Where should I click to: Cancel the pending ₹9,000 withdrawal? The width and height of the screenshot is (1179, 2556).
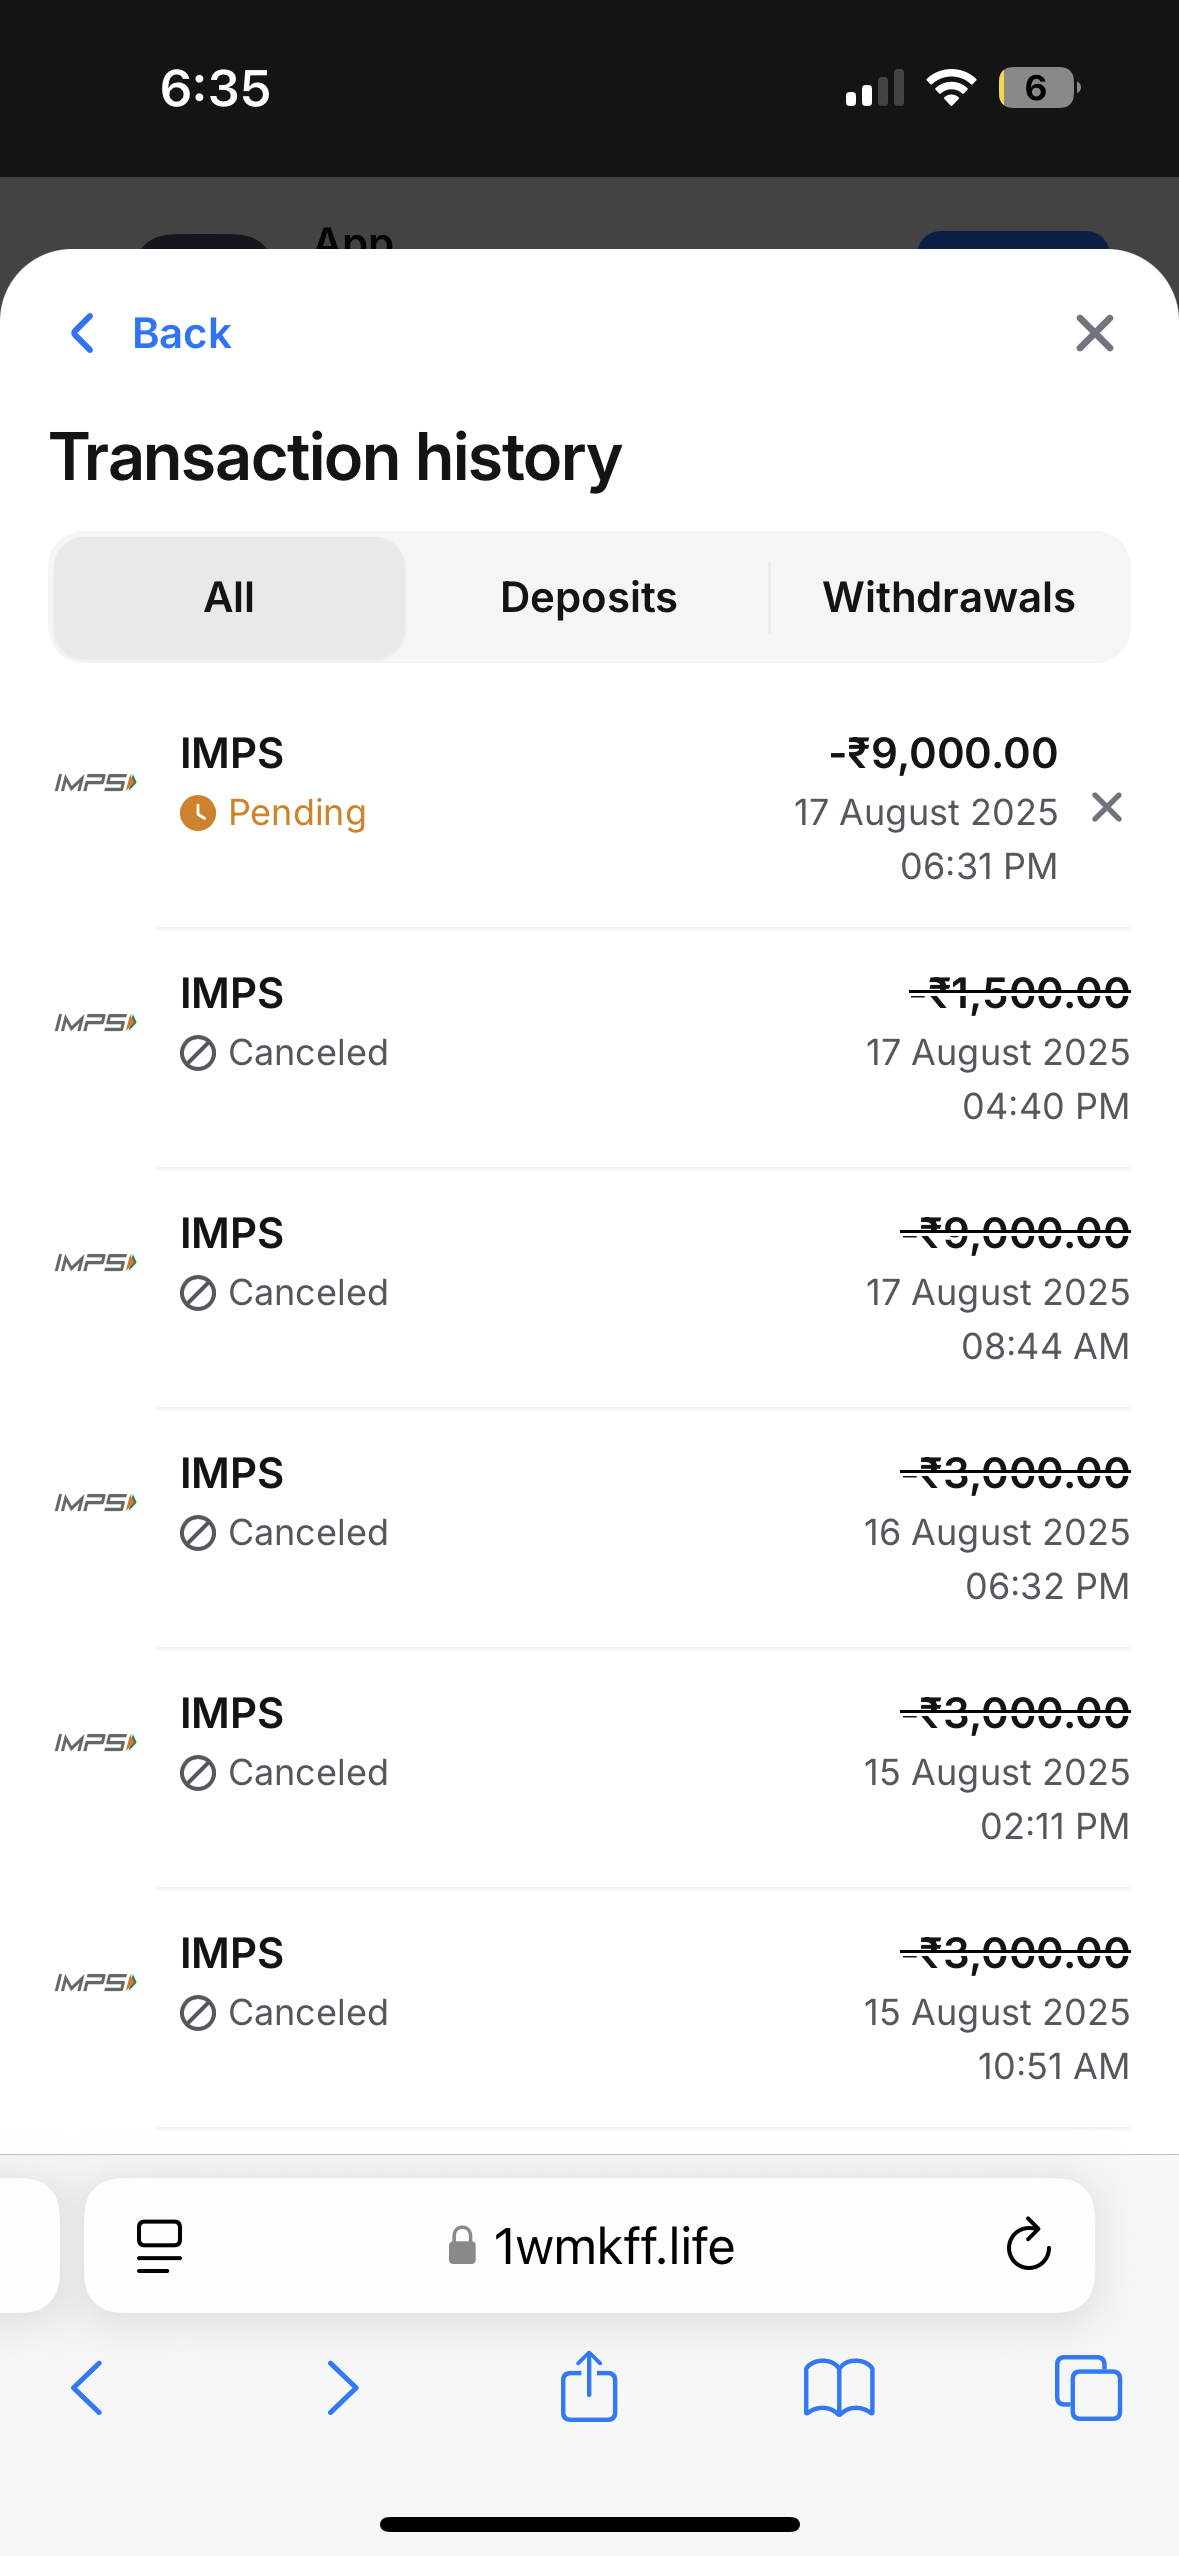point(1106,807)
